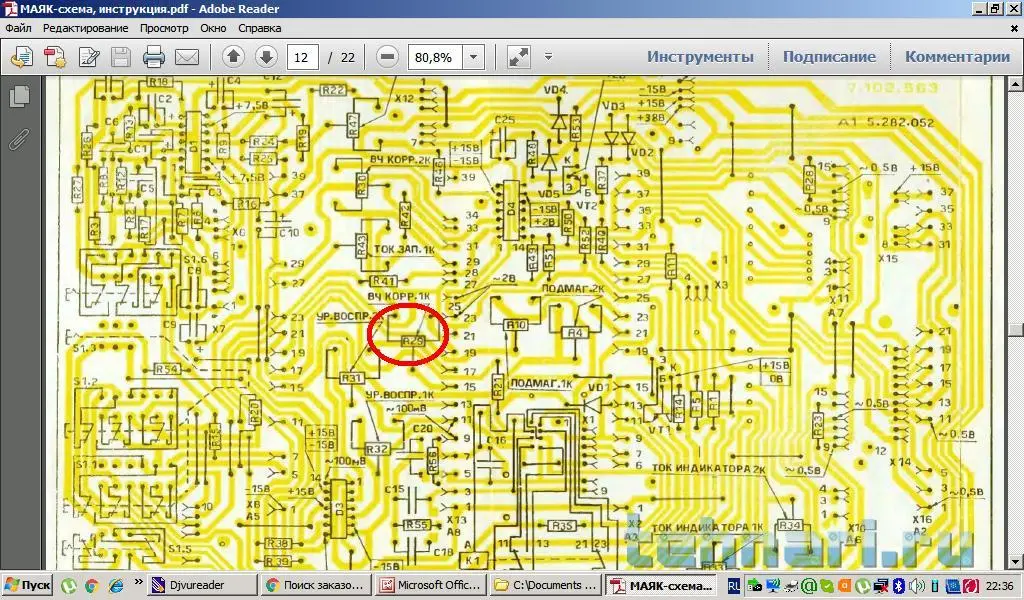Viewport: 1024px width, 600px height.
Task: Click the Bluetooth tray icon
Action: click(x=898, y=586)
